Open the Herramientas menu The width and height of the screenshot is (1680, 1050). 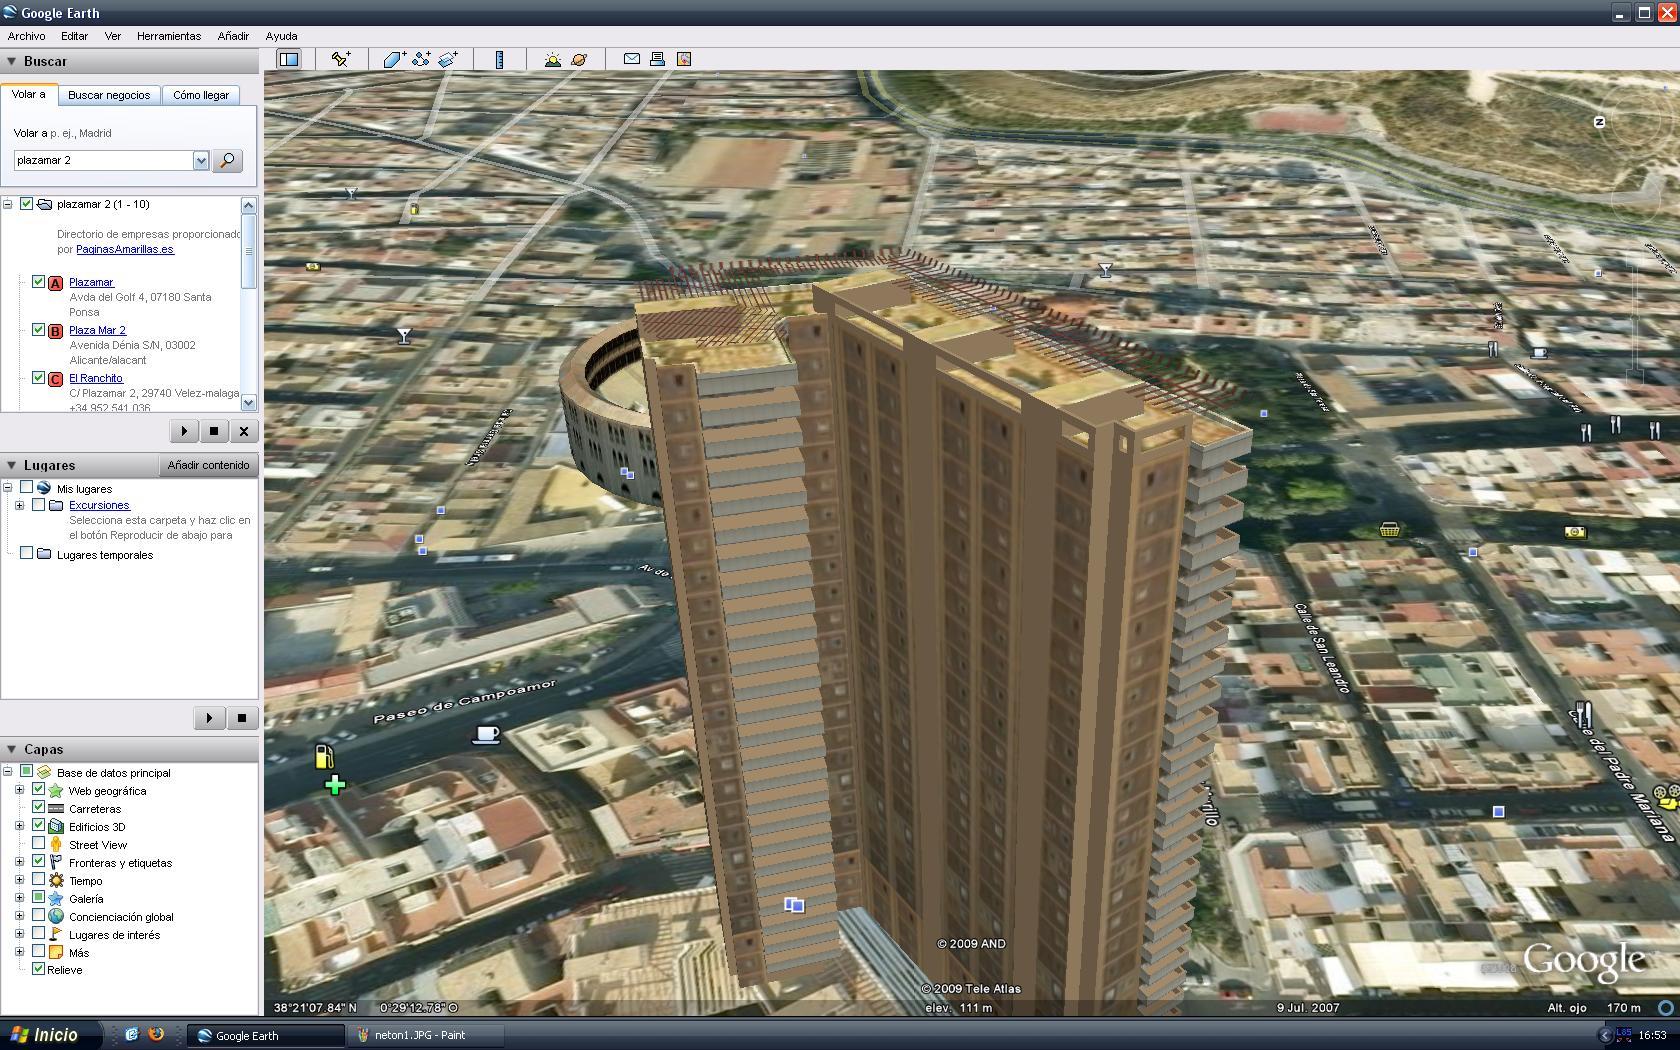[x=168, y=36]
